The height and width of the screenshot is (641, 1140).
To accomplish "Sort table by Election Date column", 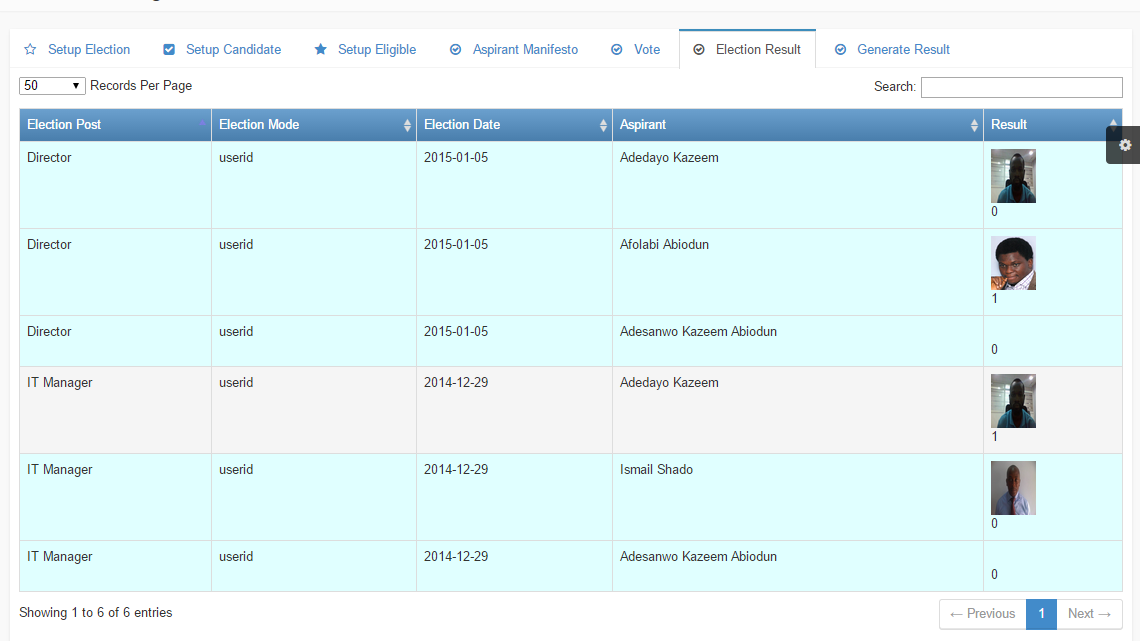I will pos(514,125).
